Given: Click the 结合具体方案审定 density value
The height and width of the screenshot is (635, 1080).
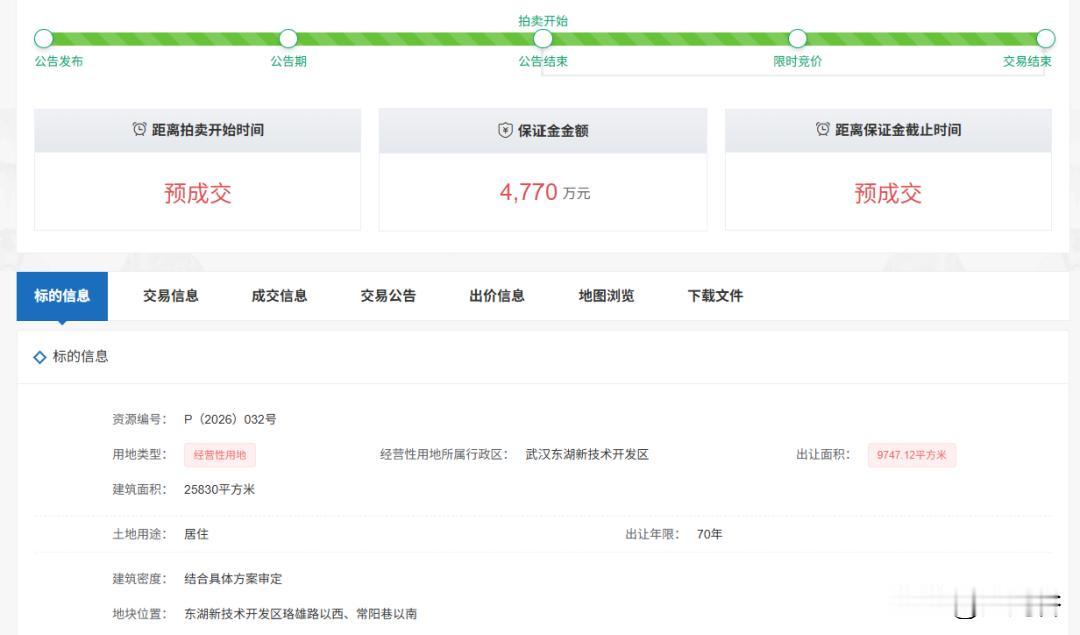Looking at the screenshot, I should (233, 579).
